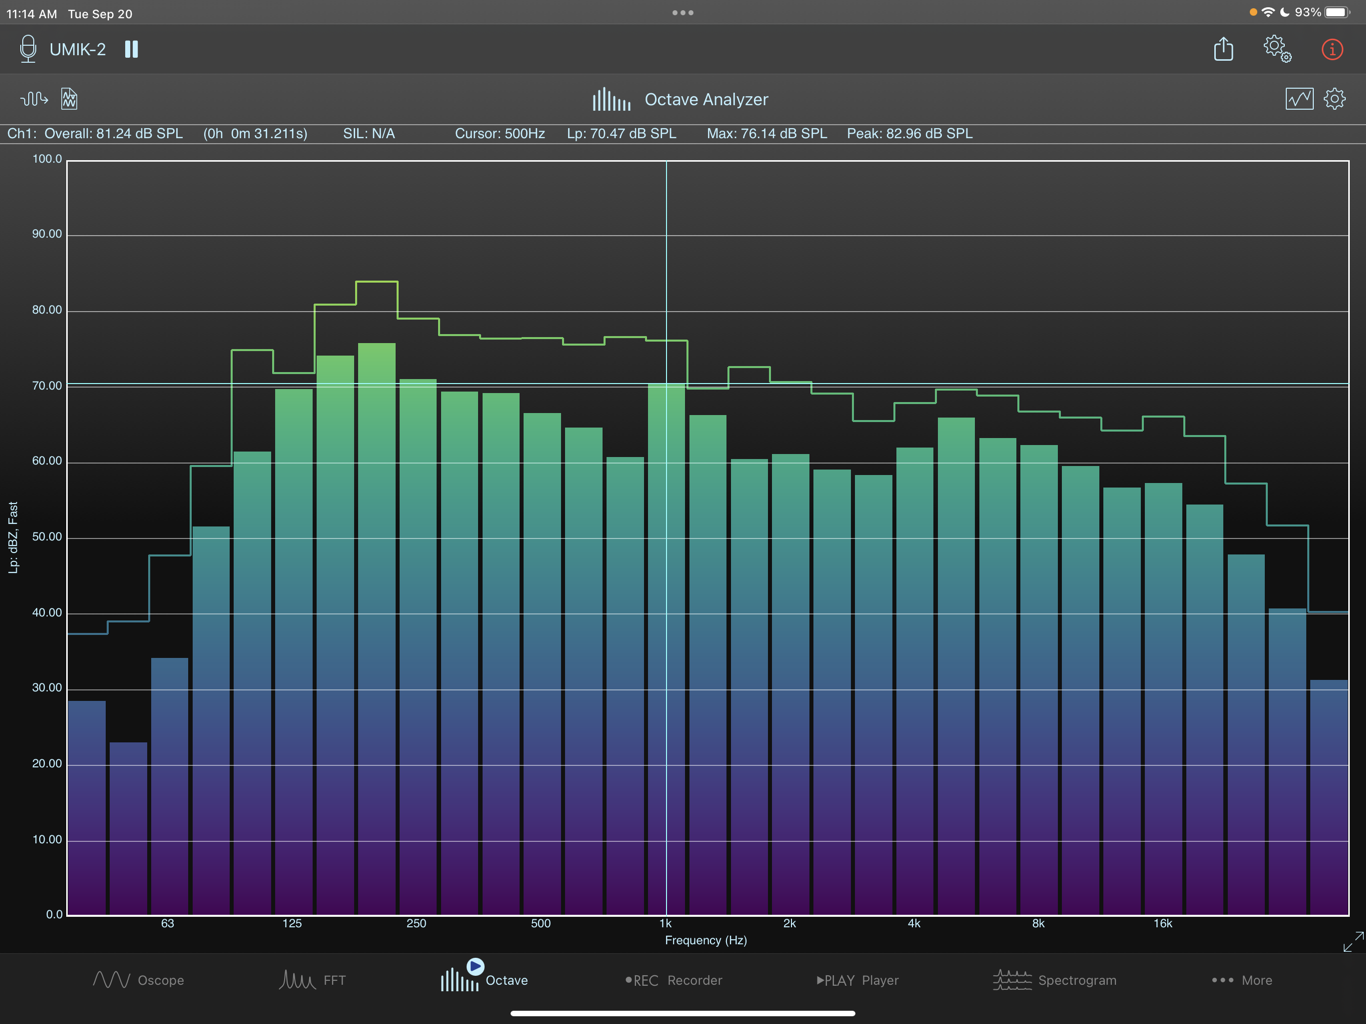Screen dimensions: 1366x1024
Task: Tap the red info icon
Action: click(1332, 49)
